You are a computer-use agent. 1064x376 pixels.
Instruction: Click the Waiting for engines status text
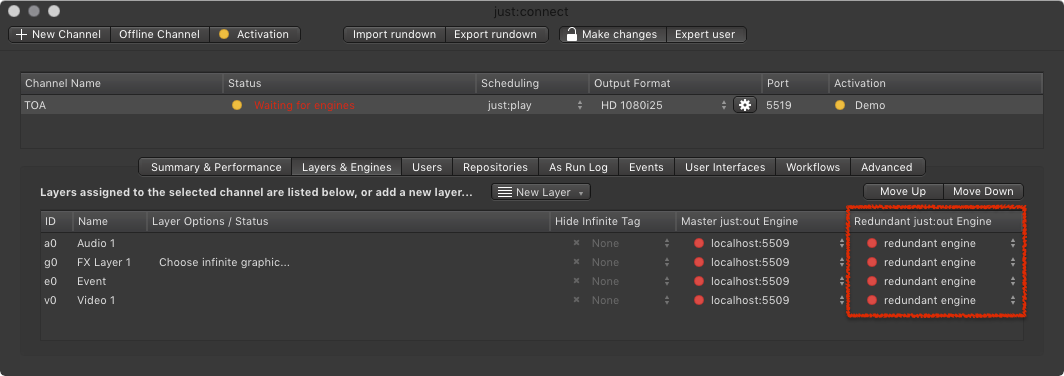[304, 105]
